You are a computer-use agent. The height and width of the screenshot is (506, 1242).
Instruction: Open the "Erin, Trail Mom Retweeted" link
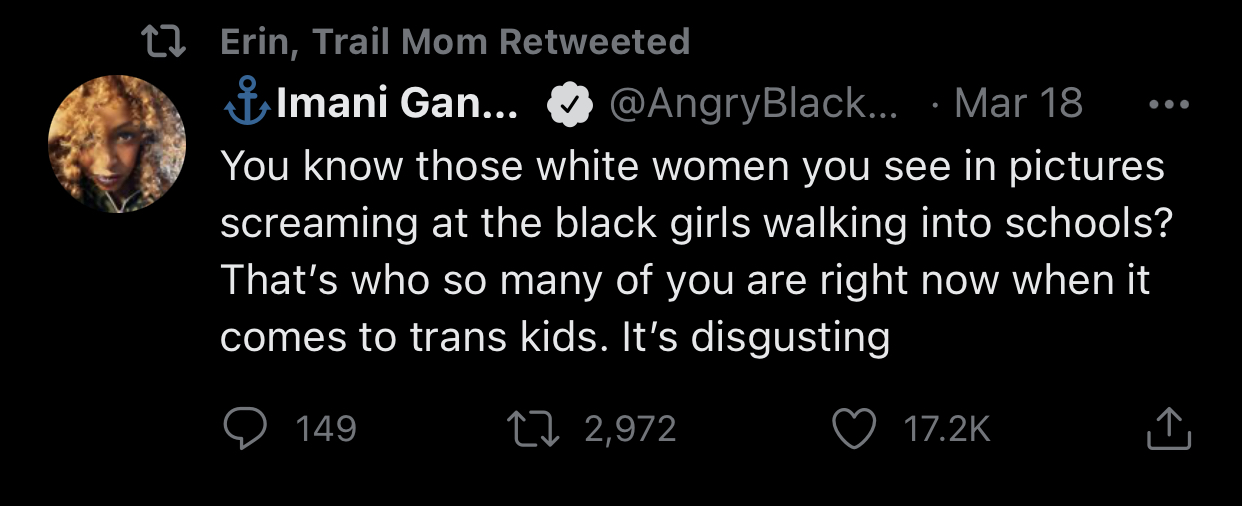tap(454, 42)
